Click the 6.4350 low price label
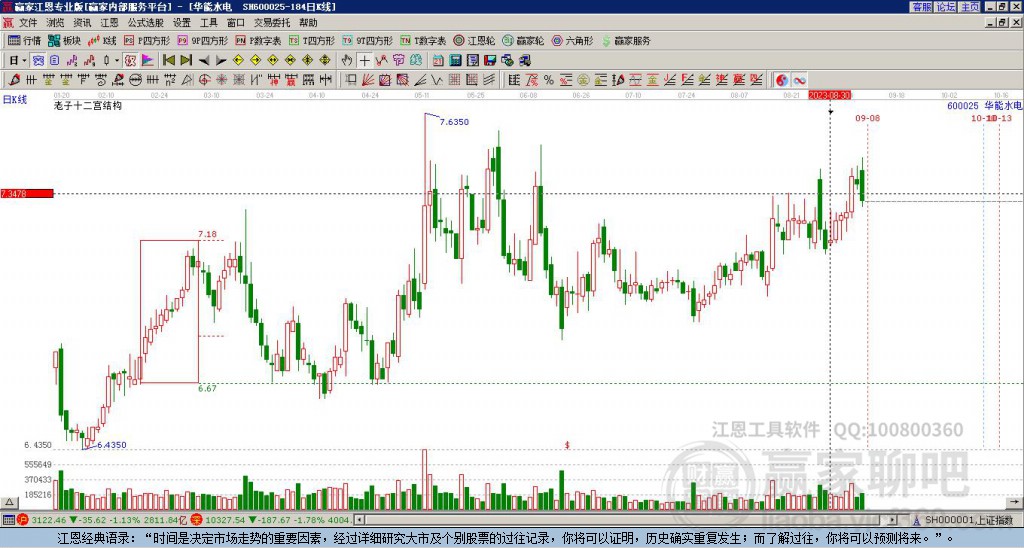The image size is (1024, 548). (112, 445)
